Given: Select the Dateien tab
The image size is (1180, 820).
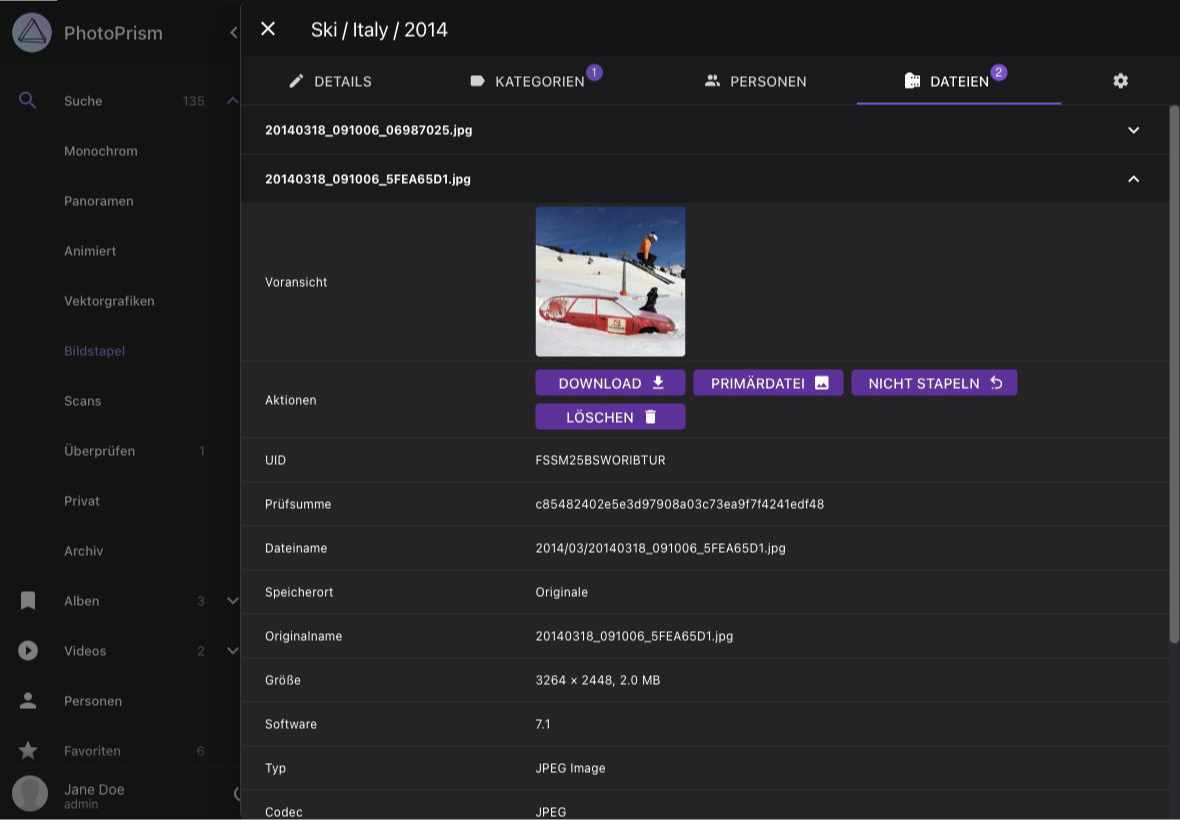Looking at the screenshot, I should point(959,81).
